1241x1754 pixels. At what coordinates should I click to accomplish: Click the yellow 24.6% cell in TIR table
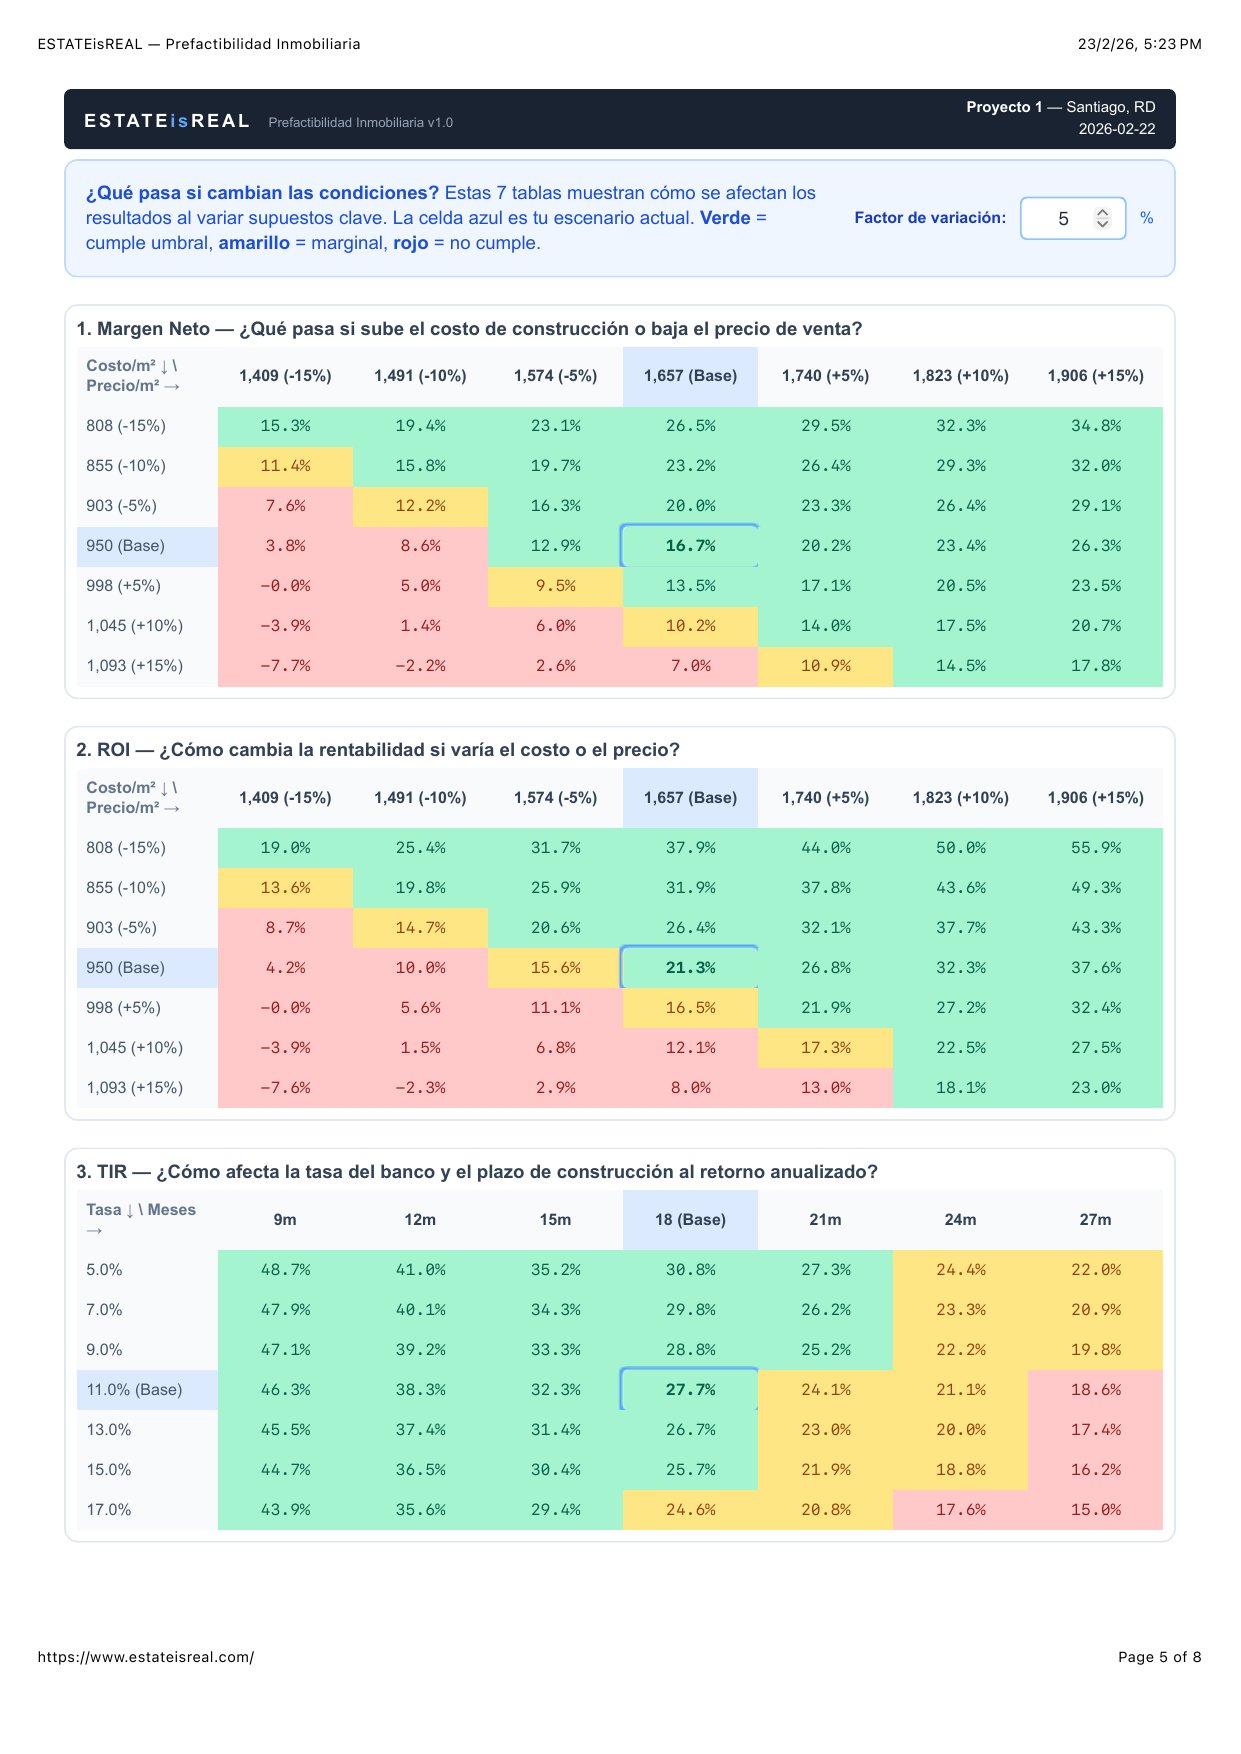pyautogui.click(x=690, y=1510)
